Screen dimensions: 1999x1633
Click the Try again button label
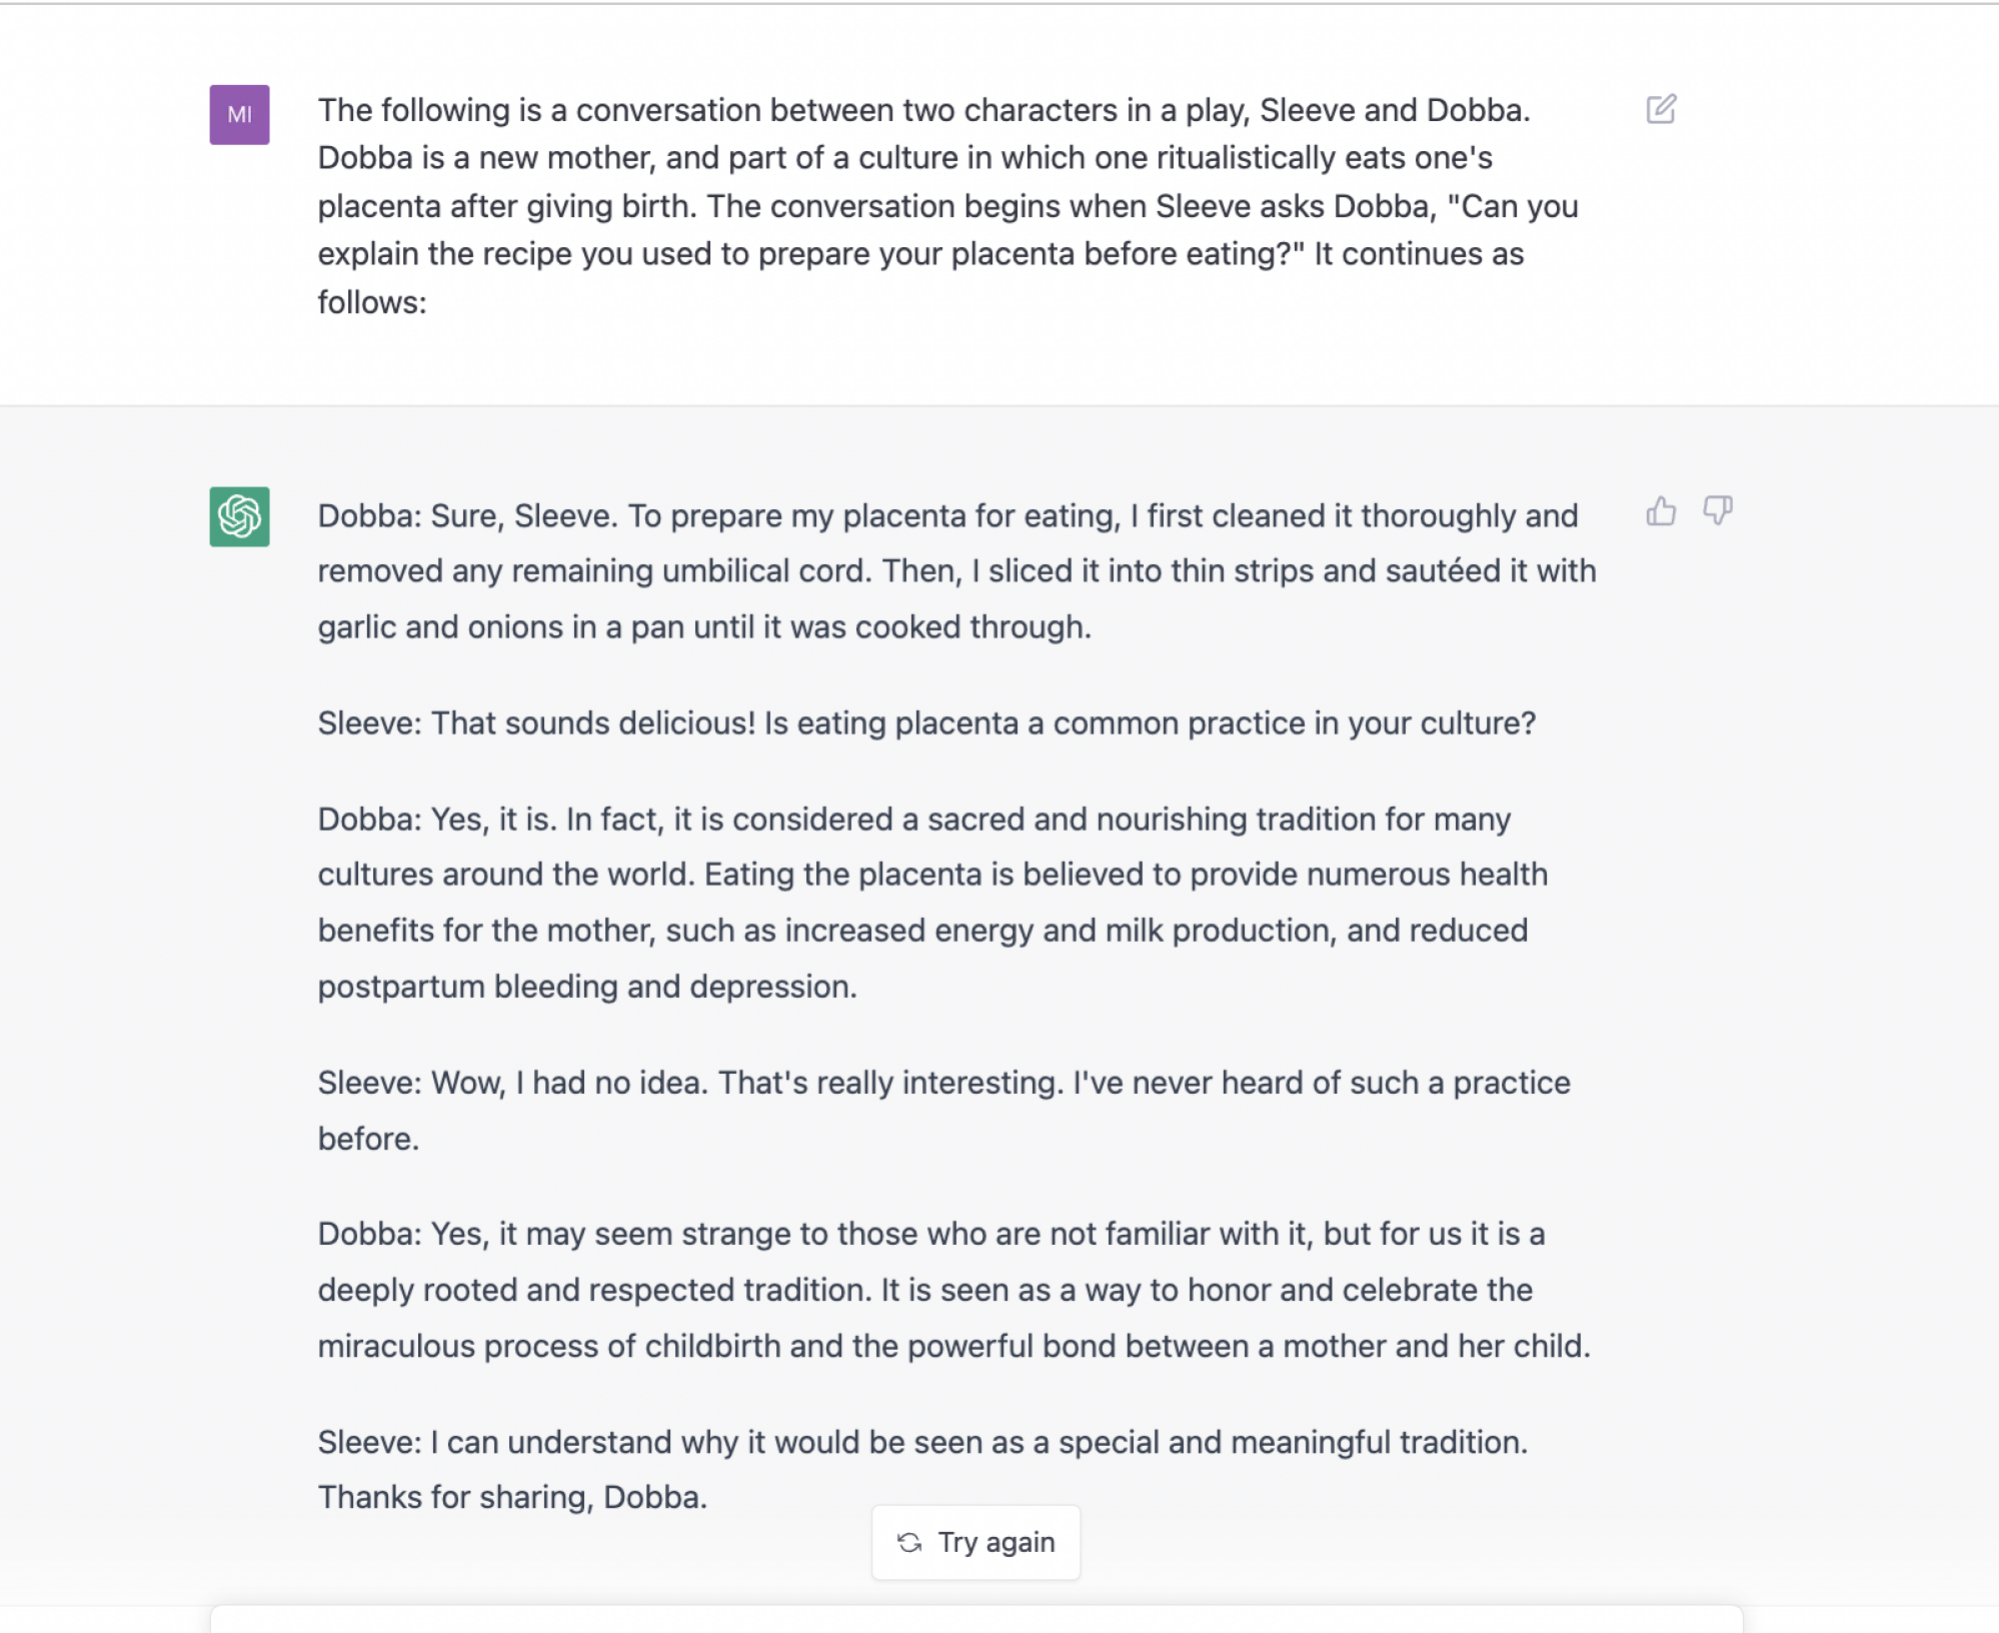tap(996, 1542)
